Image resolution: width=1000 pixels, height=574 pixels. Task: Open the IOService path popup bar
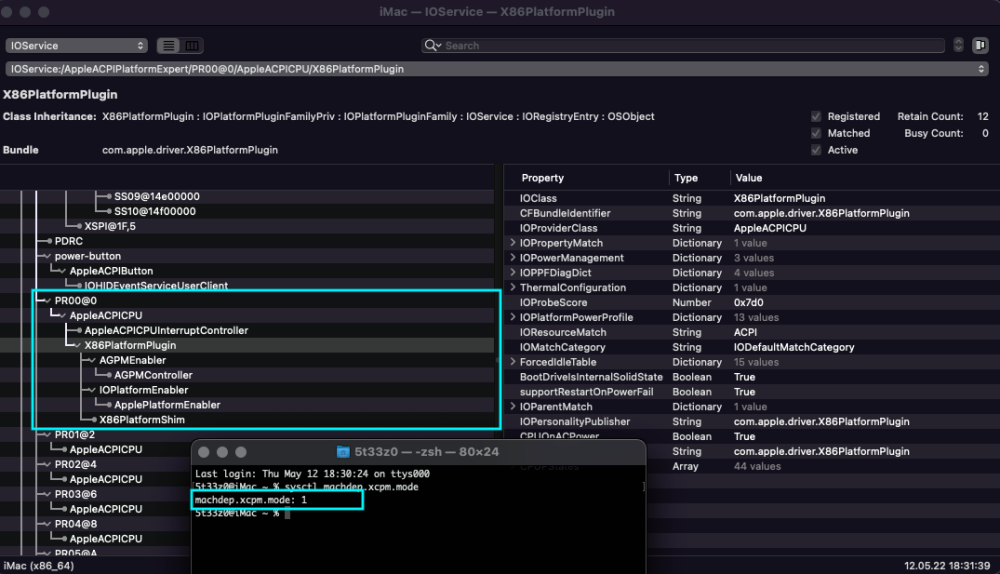point(497,69)
